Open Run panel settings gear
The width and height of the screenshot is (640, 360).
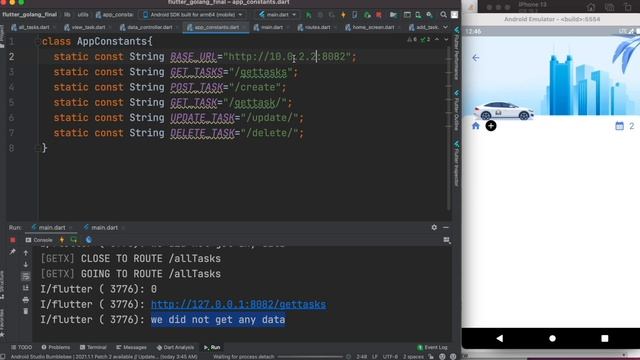(434, 227)
